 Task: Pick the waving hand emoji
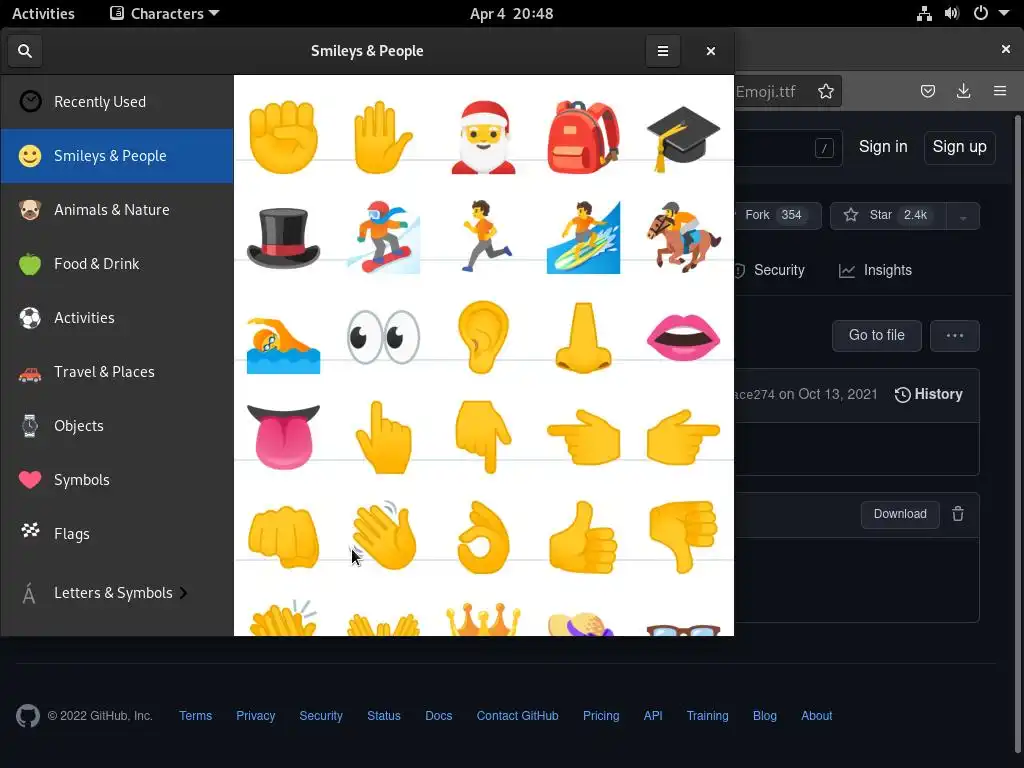pyautogui.click(x=383, y=536)
